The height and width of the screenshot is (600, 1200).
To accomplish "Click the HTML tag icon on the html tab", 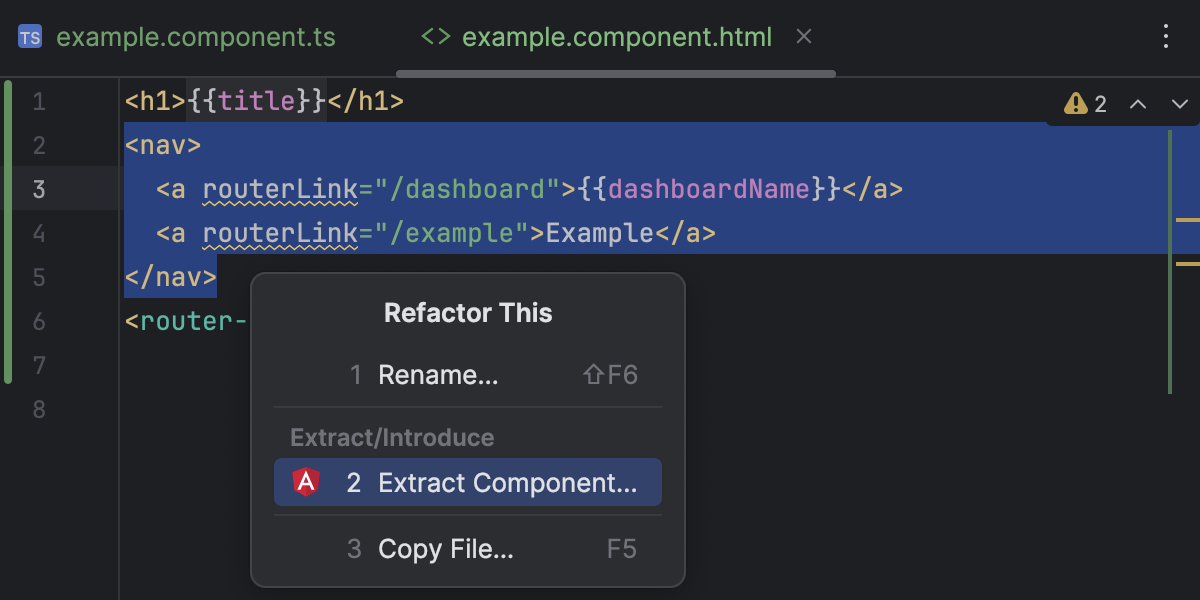I will click(x=434, y=37).
